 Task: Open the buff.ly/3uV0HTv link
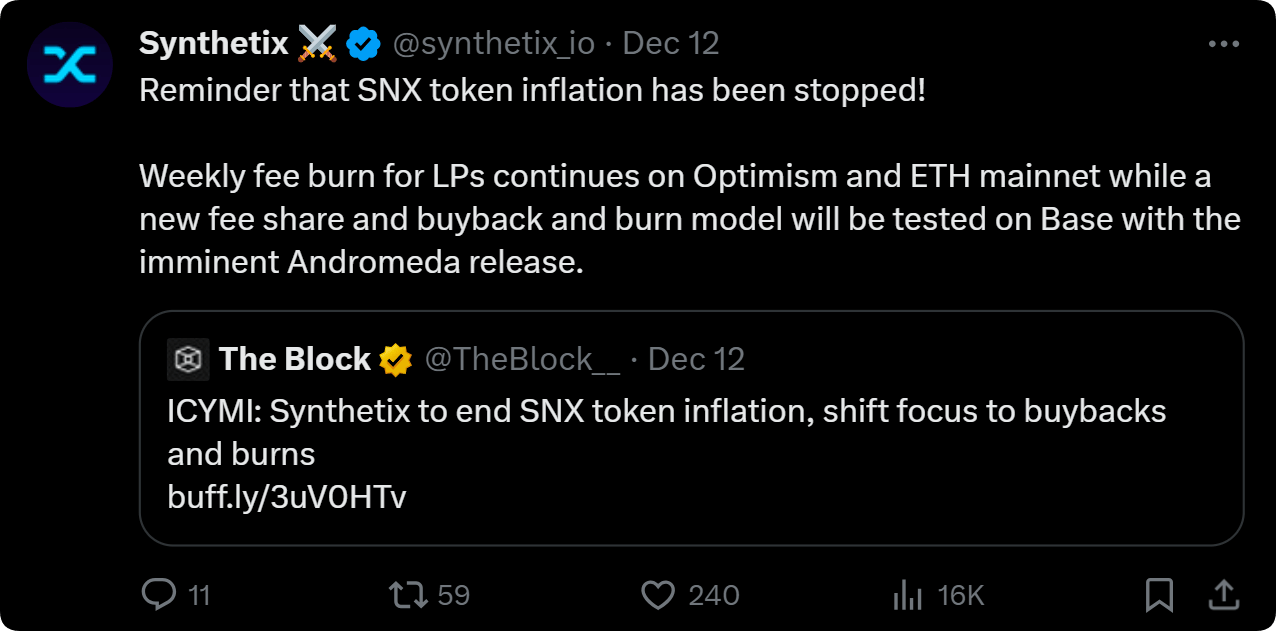(287, 497)
